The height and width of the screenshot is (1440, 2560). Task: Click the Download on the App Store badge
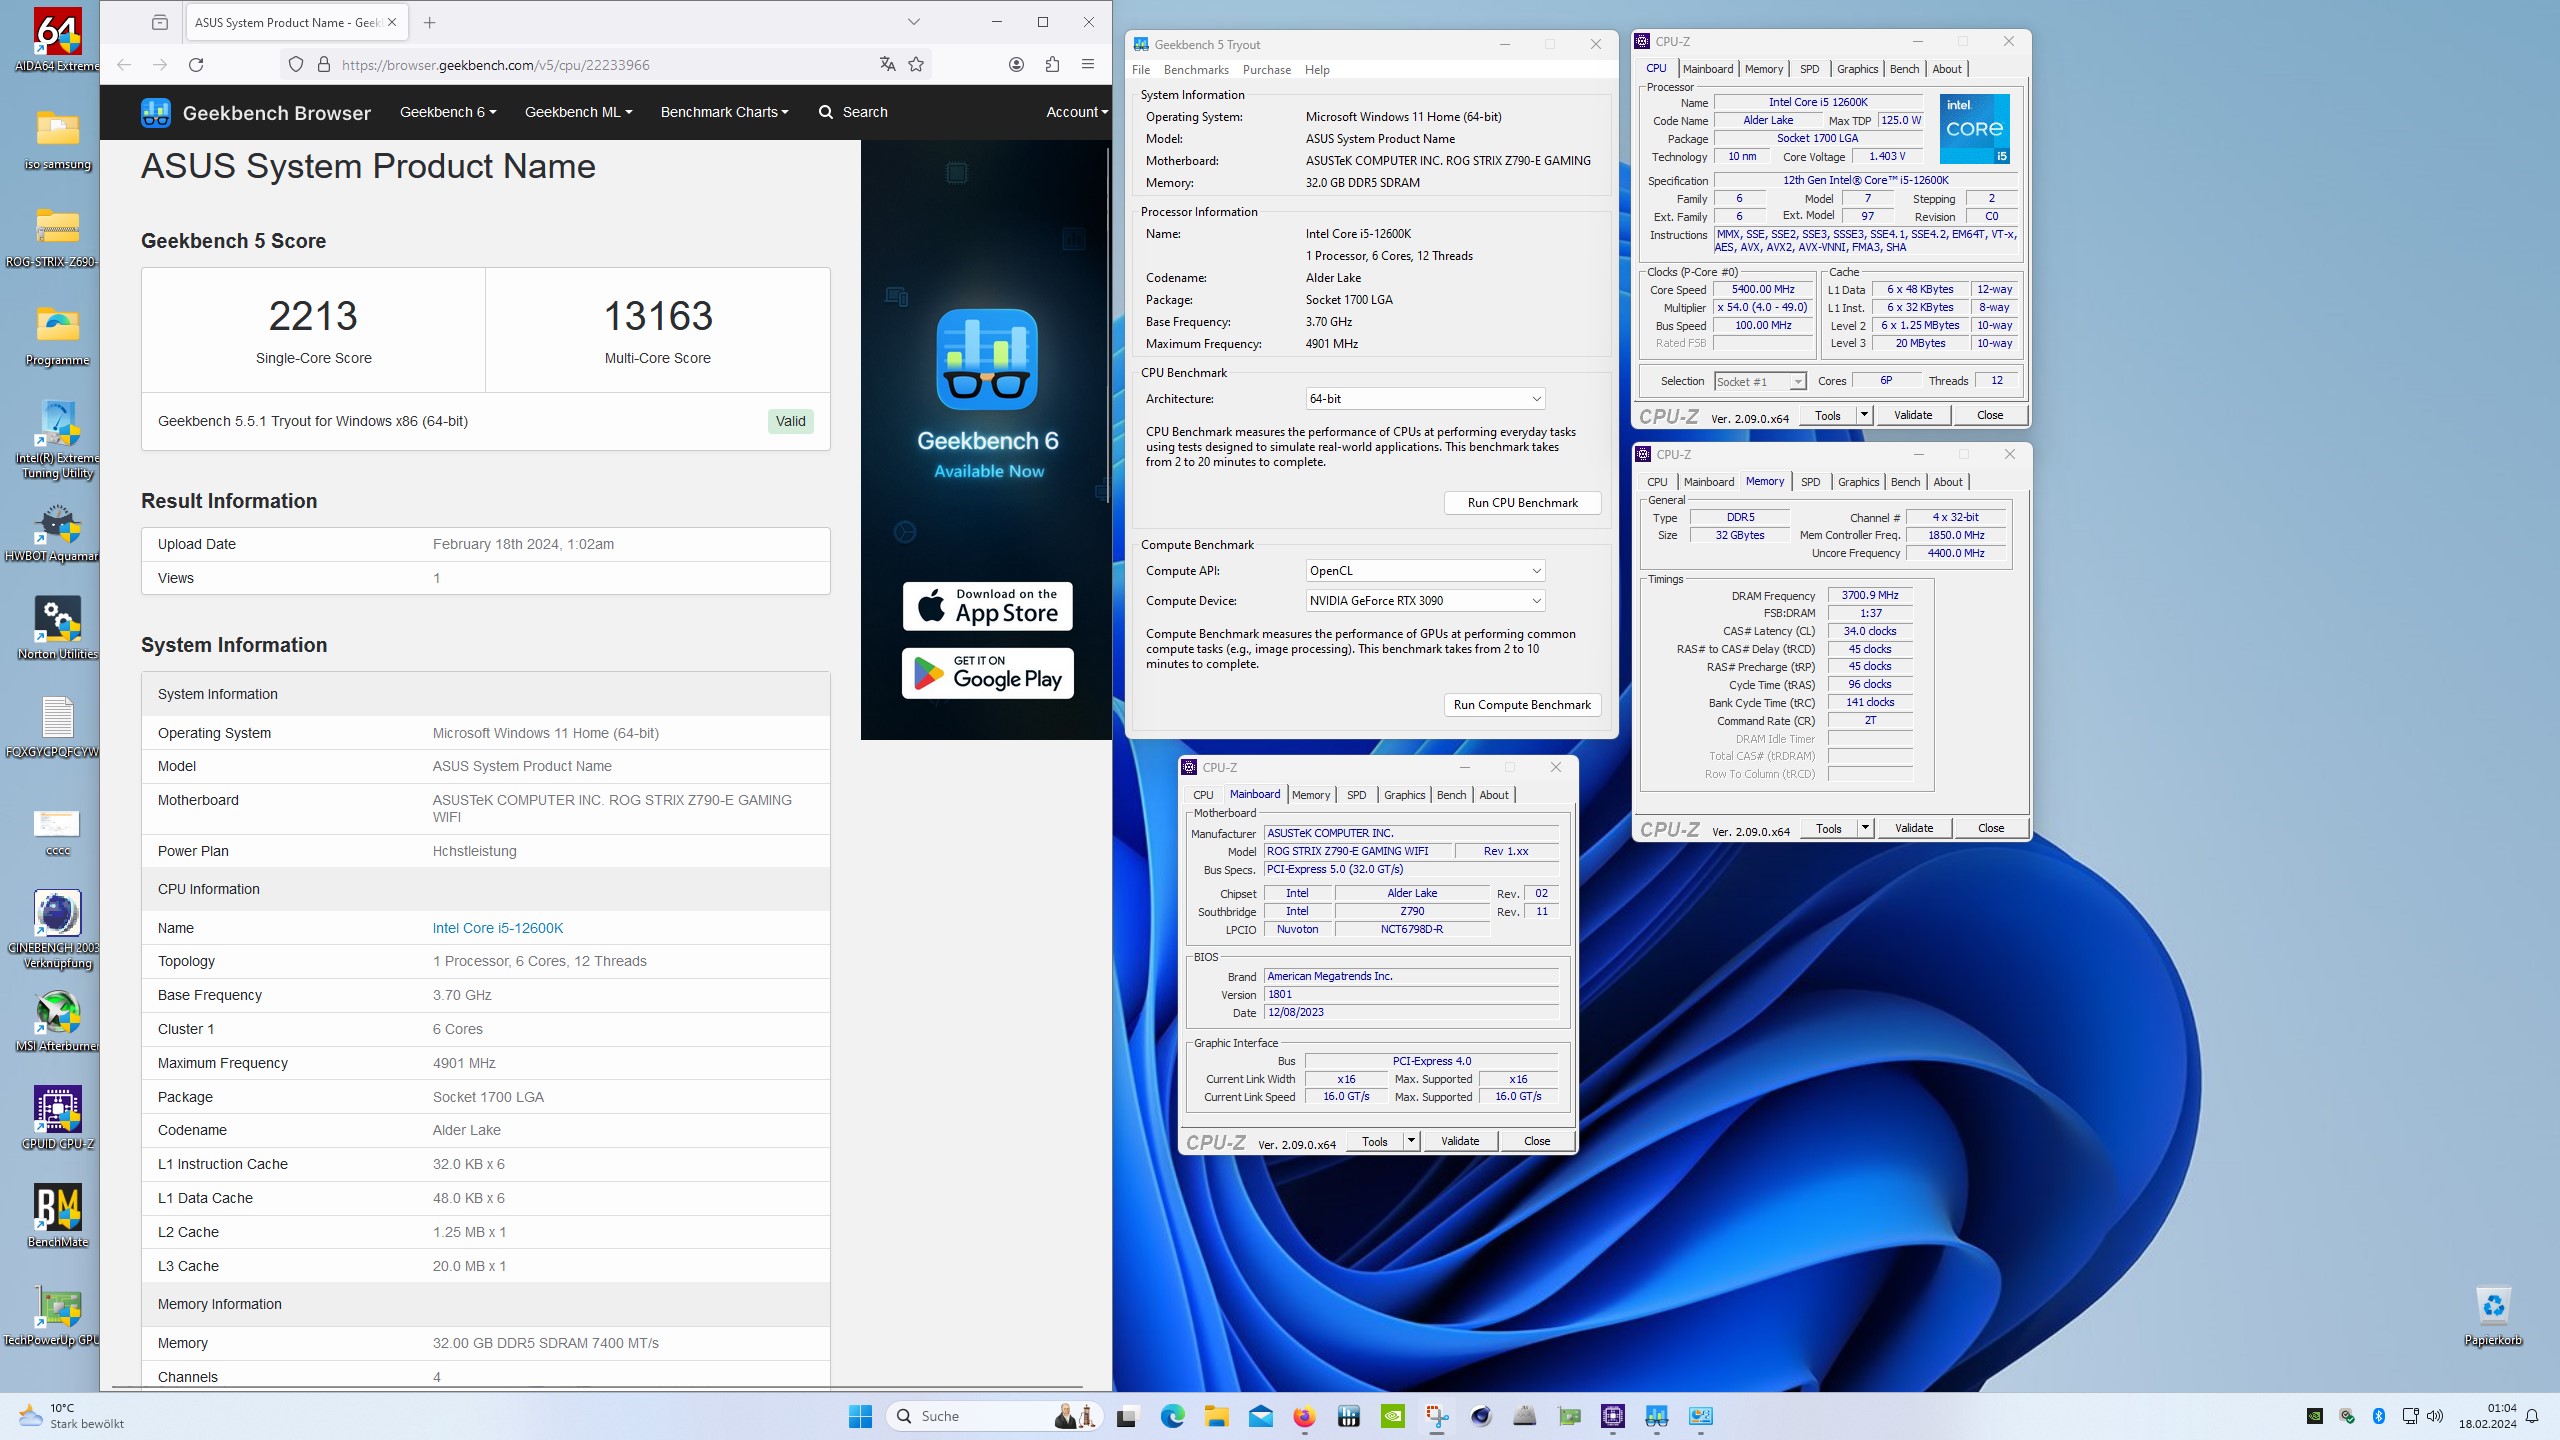click(x=987, y=606)
